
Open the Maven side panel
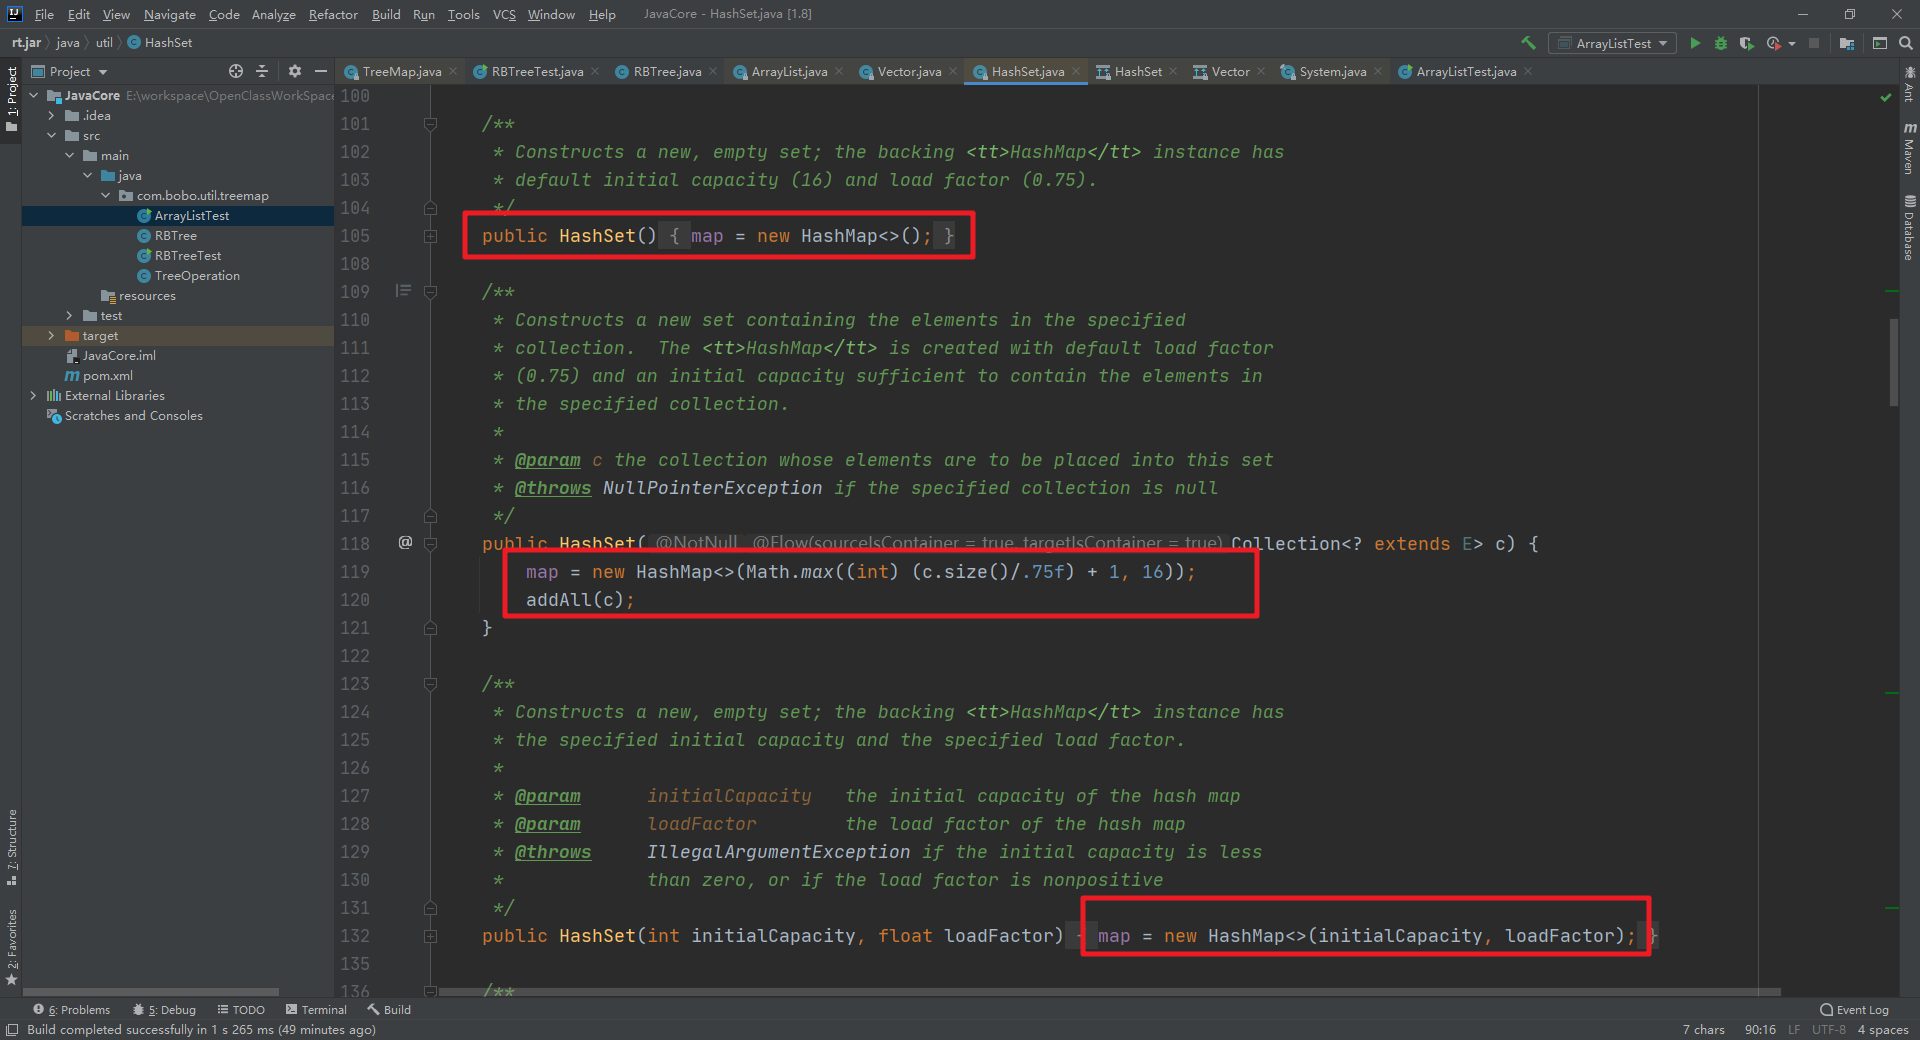(1909, 148)
